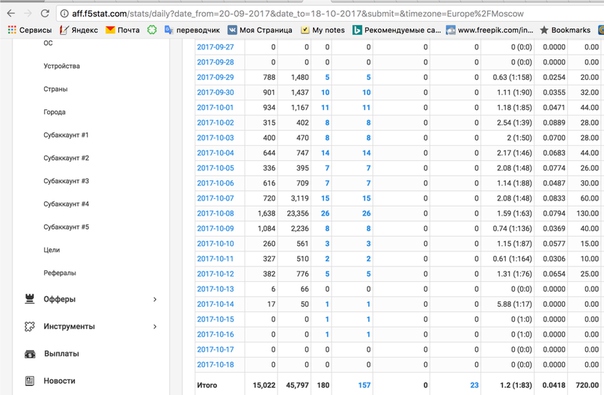Screen dimensions: 604x395
Task: Click the 157 total link in Итого row
Action: point(364,385)
